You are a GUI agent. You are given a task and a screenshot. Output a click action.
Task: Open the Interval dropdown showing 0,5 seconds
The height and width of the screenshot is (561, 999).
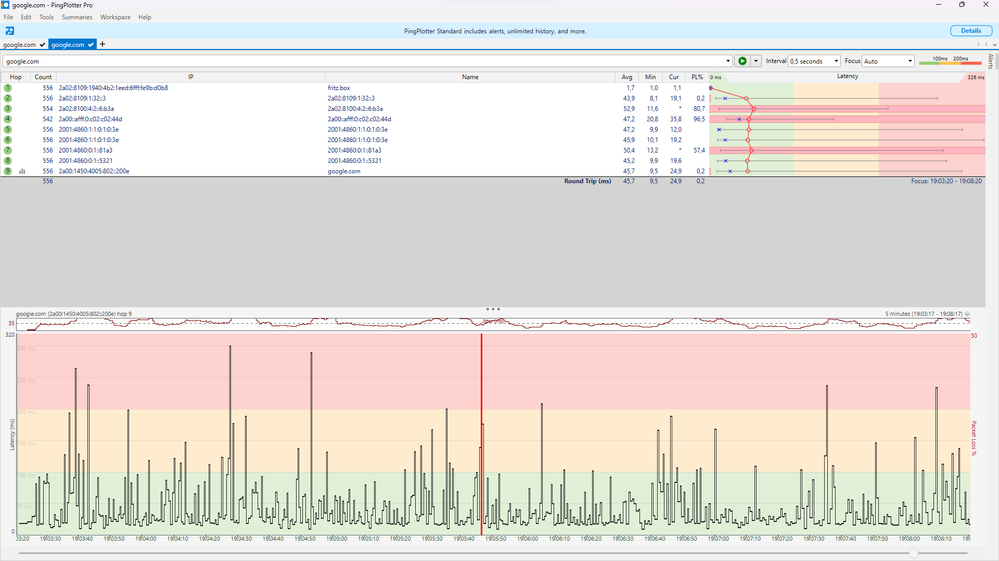pyautogui.click(x=815, y=61)
